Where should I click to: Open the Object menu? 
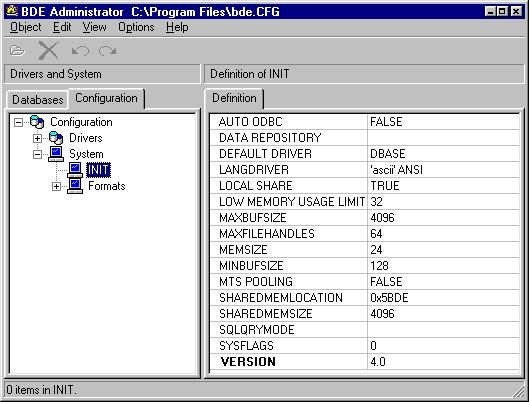(x=25, y=27)
